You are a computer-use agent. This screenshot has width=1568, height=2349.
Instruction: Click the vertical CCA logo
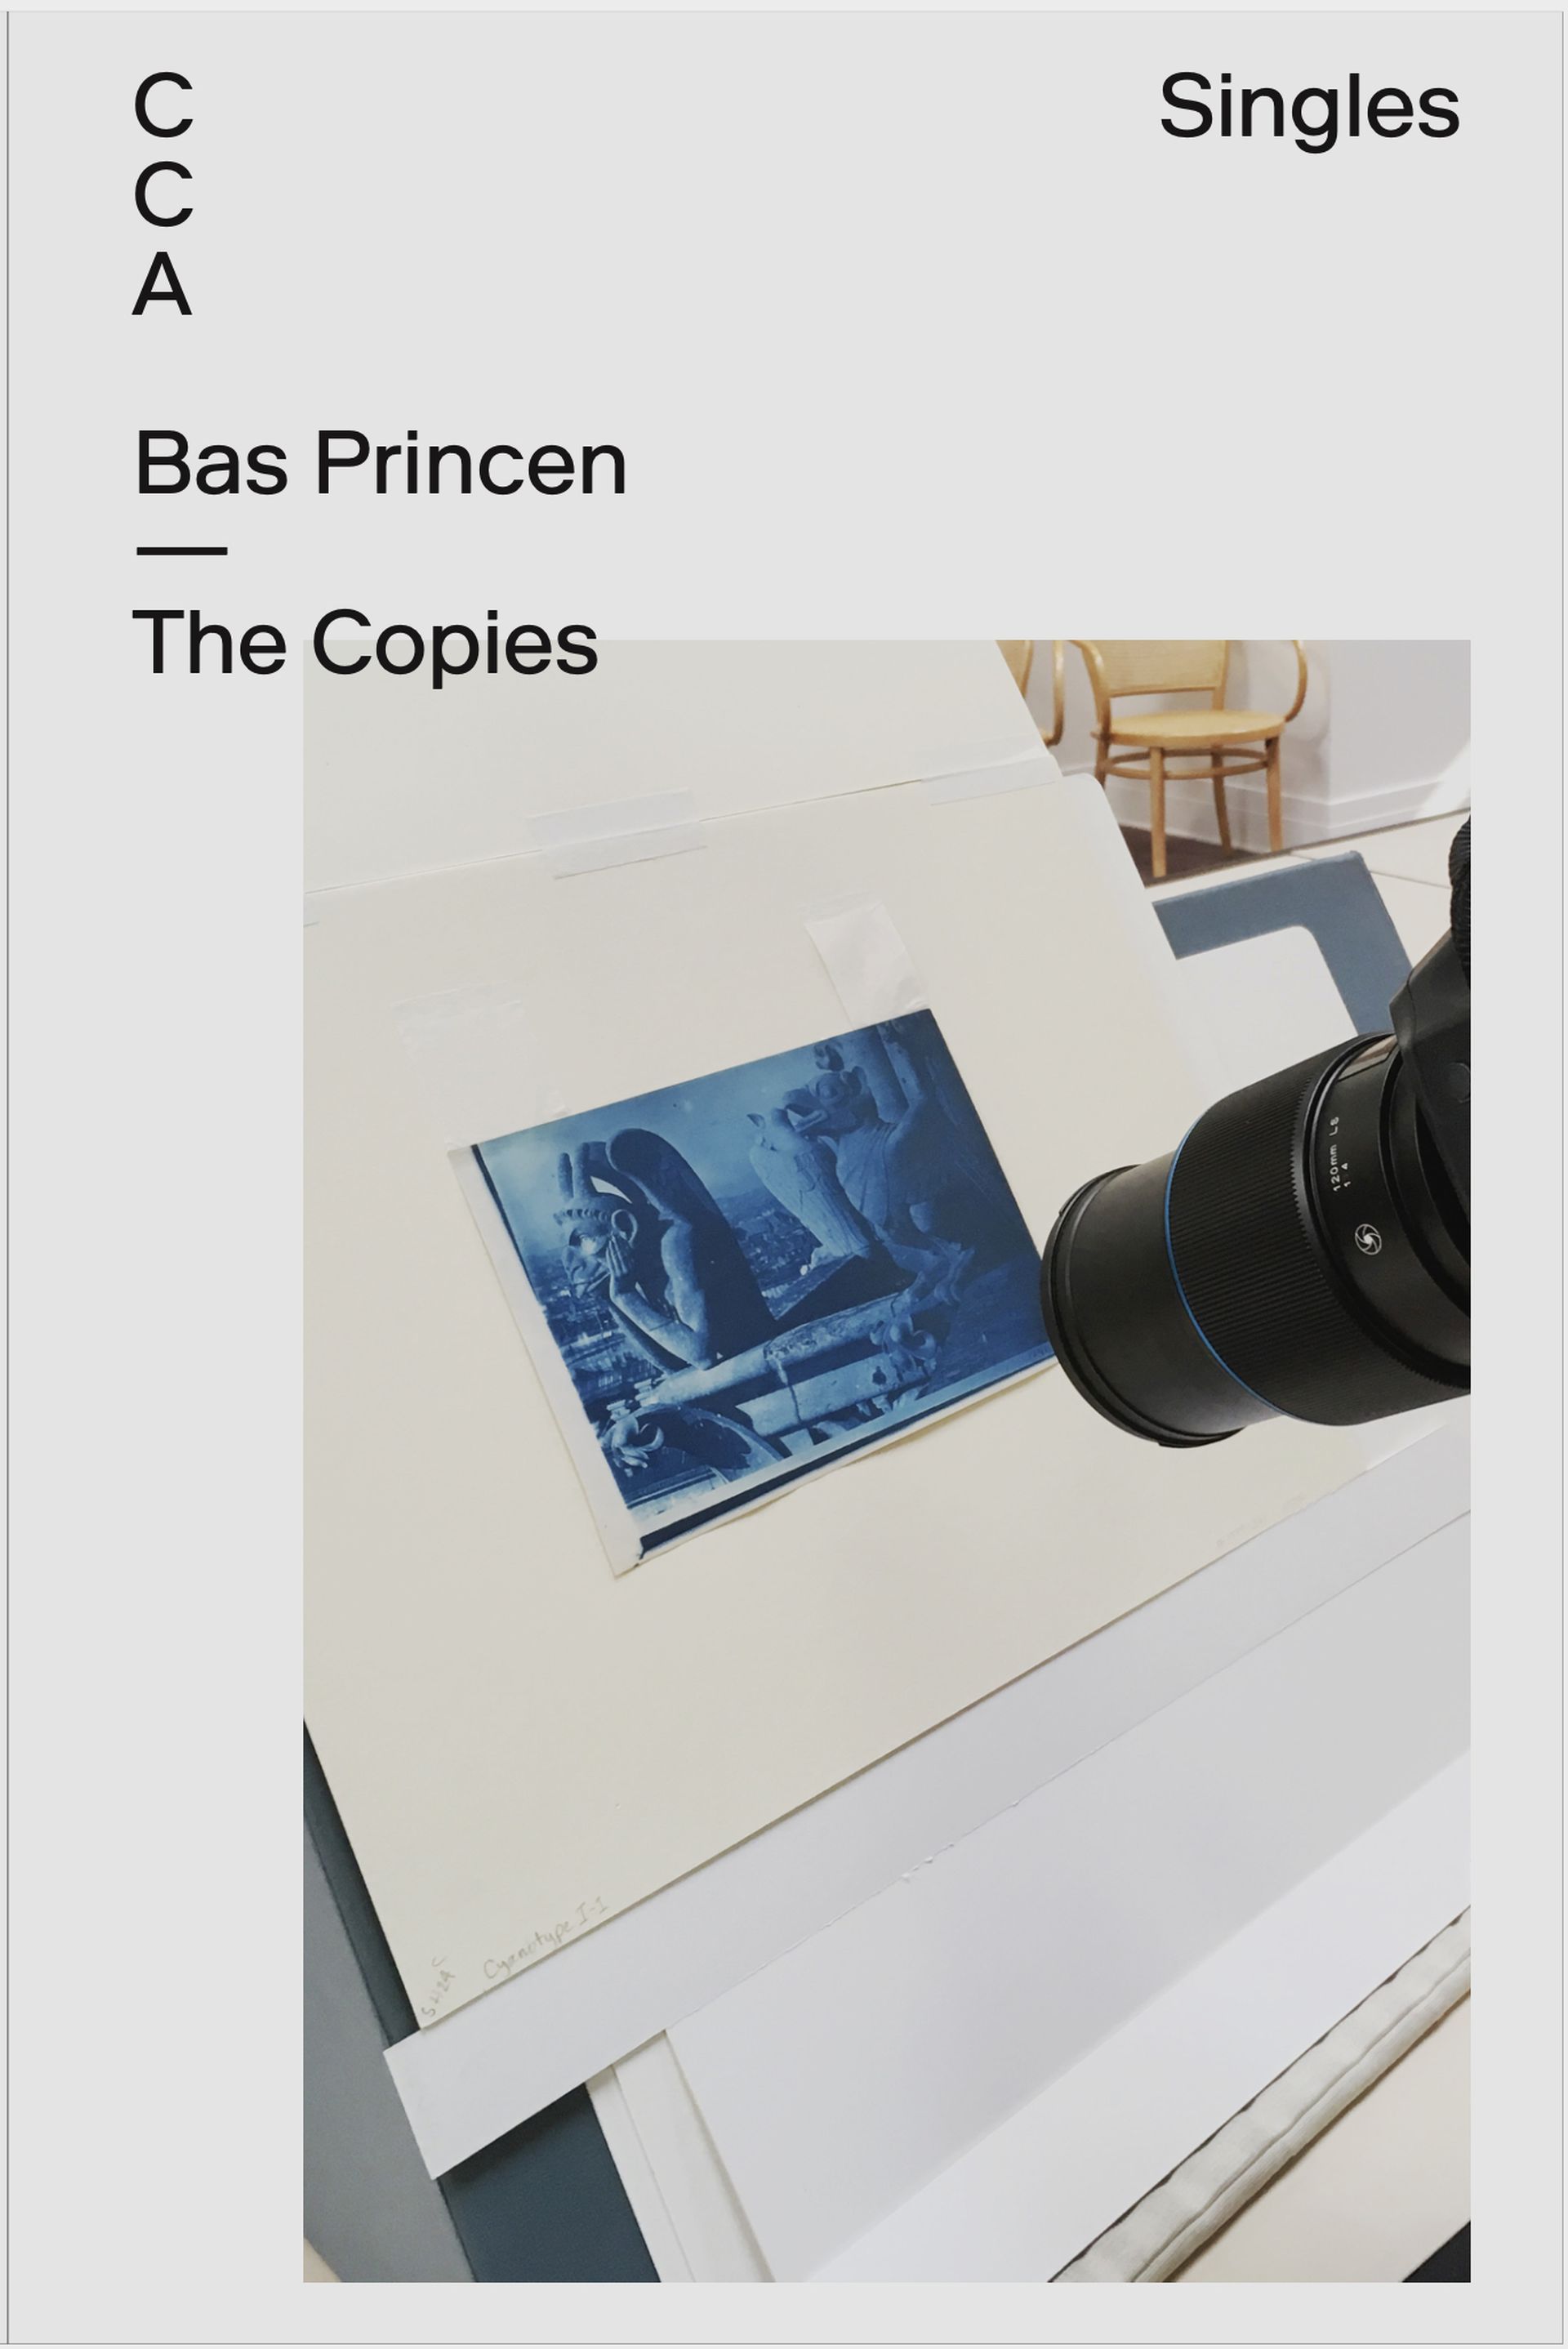click(x=162, y=195)
